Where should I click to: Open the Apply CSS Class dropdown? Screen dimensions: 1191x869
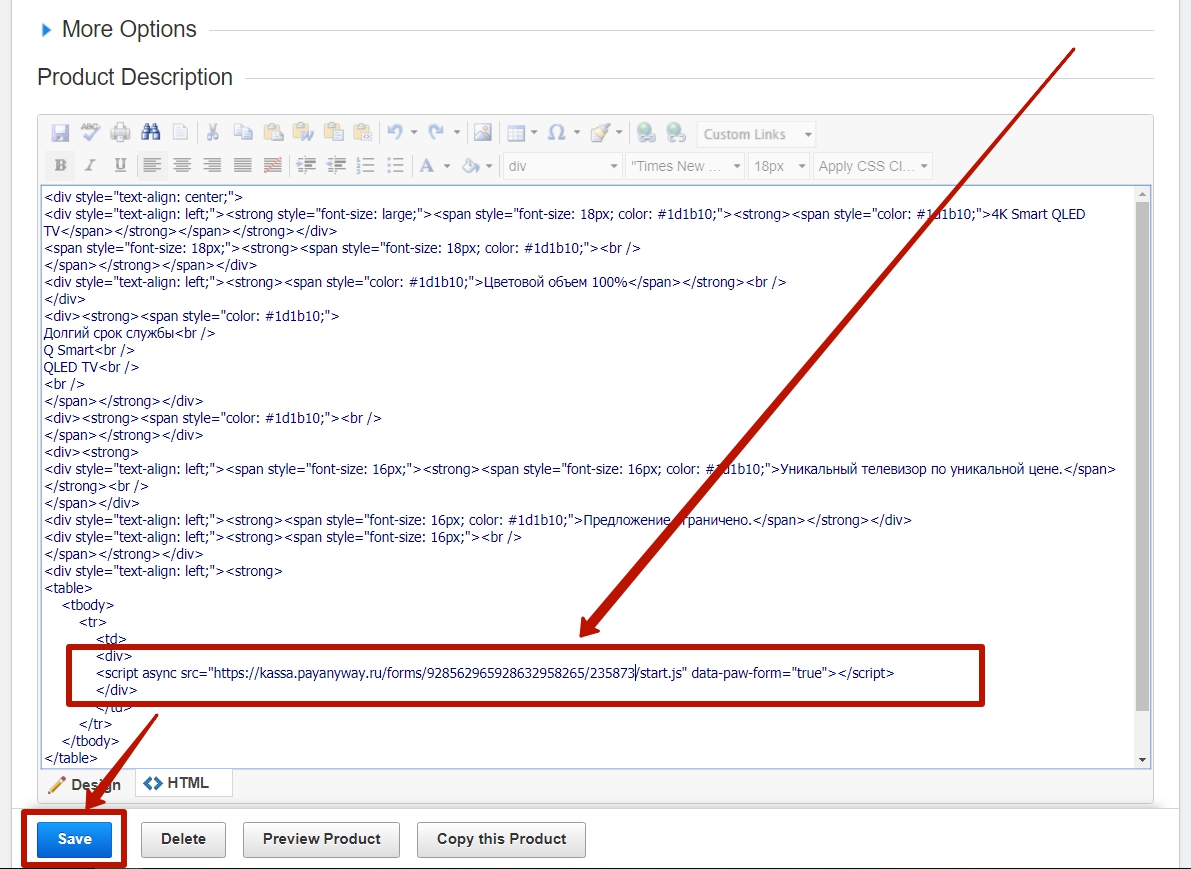872,166
